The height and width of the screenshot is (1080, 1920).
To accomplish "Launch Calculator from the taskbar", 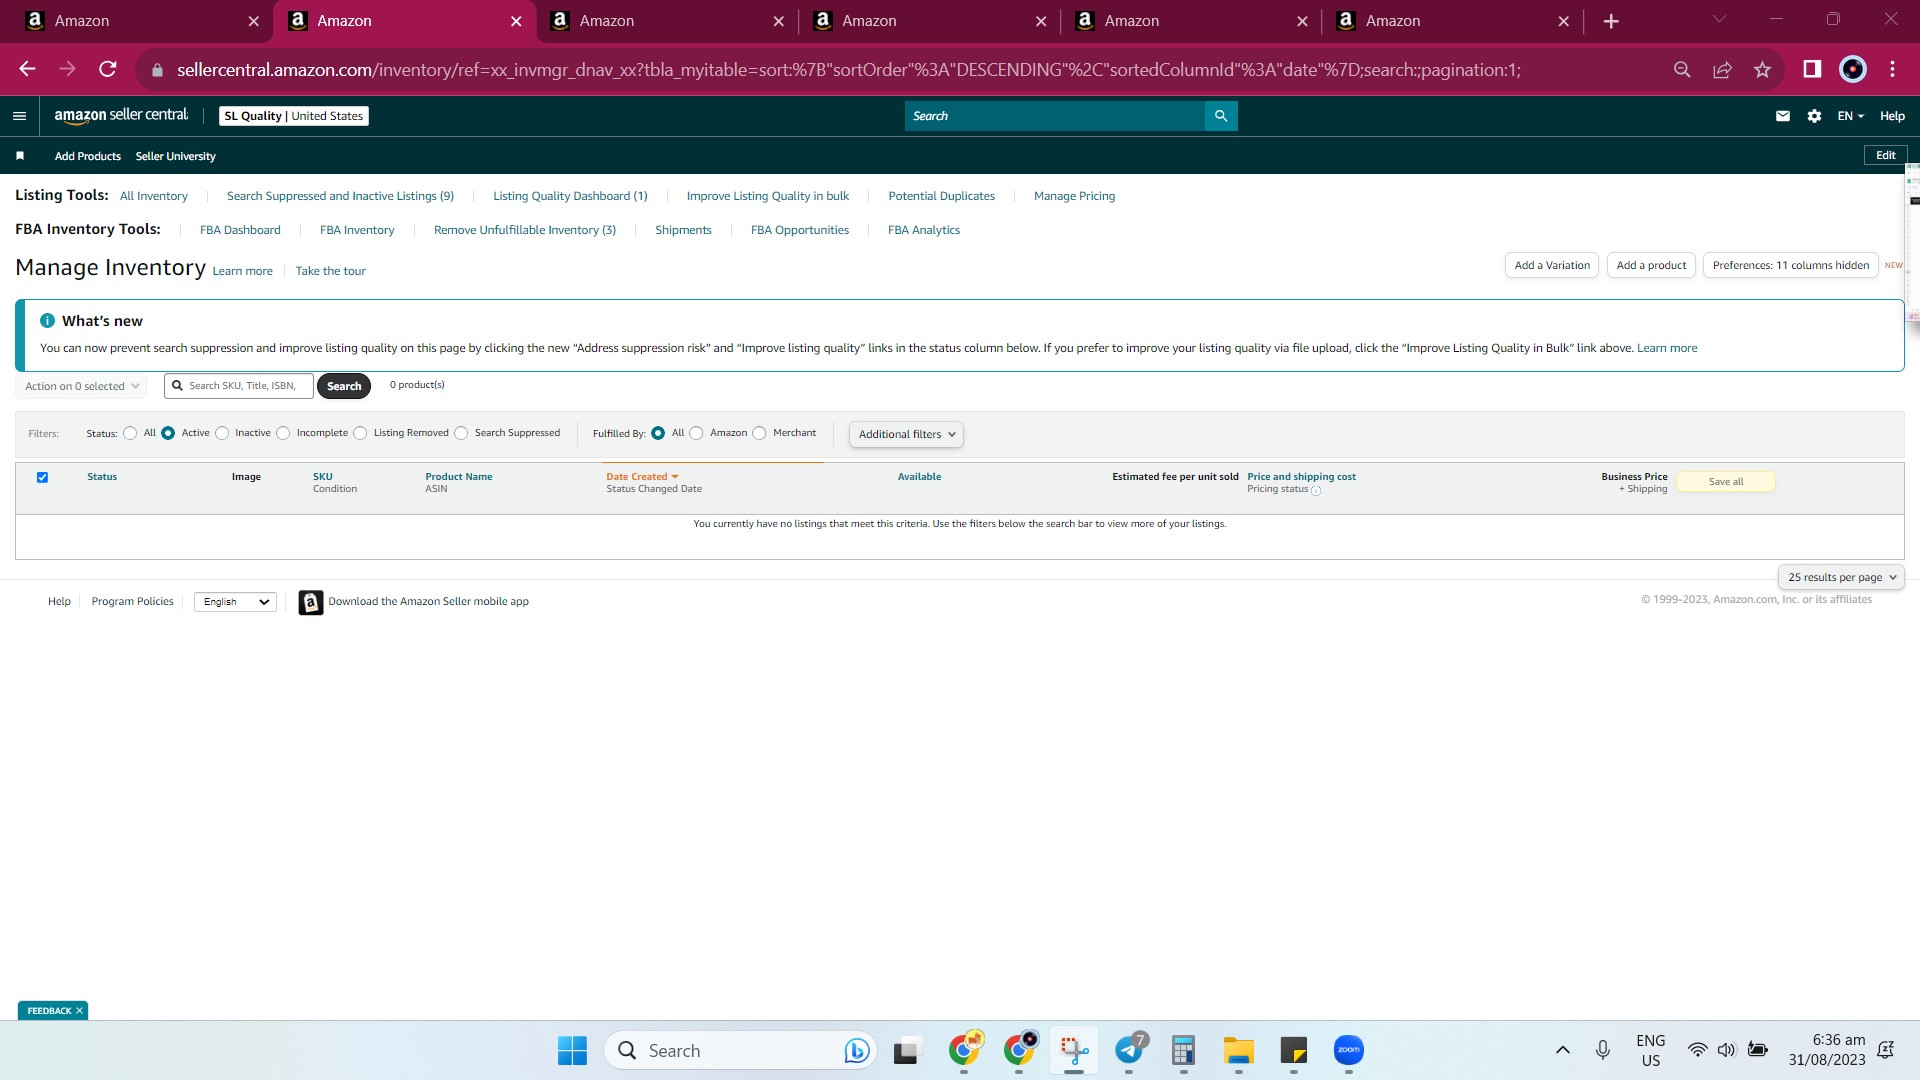I will pos(1184,1051).
